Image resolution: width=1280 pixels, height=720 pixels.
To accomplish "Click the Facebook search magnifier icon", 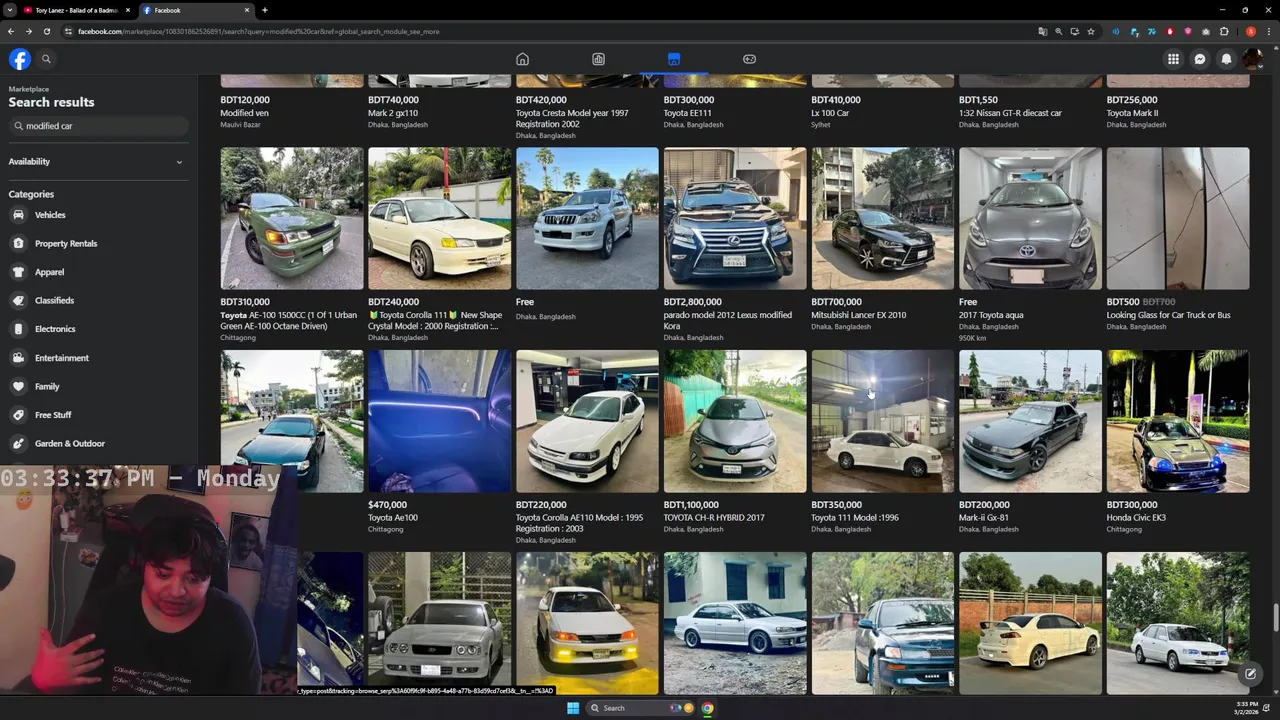I will [x=46, y=59].
